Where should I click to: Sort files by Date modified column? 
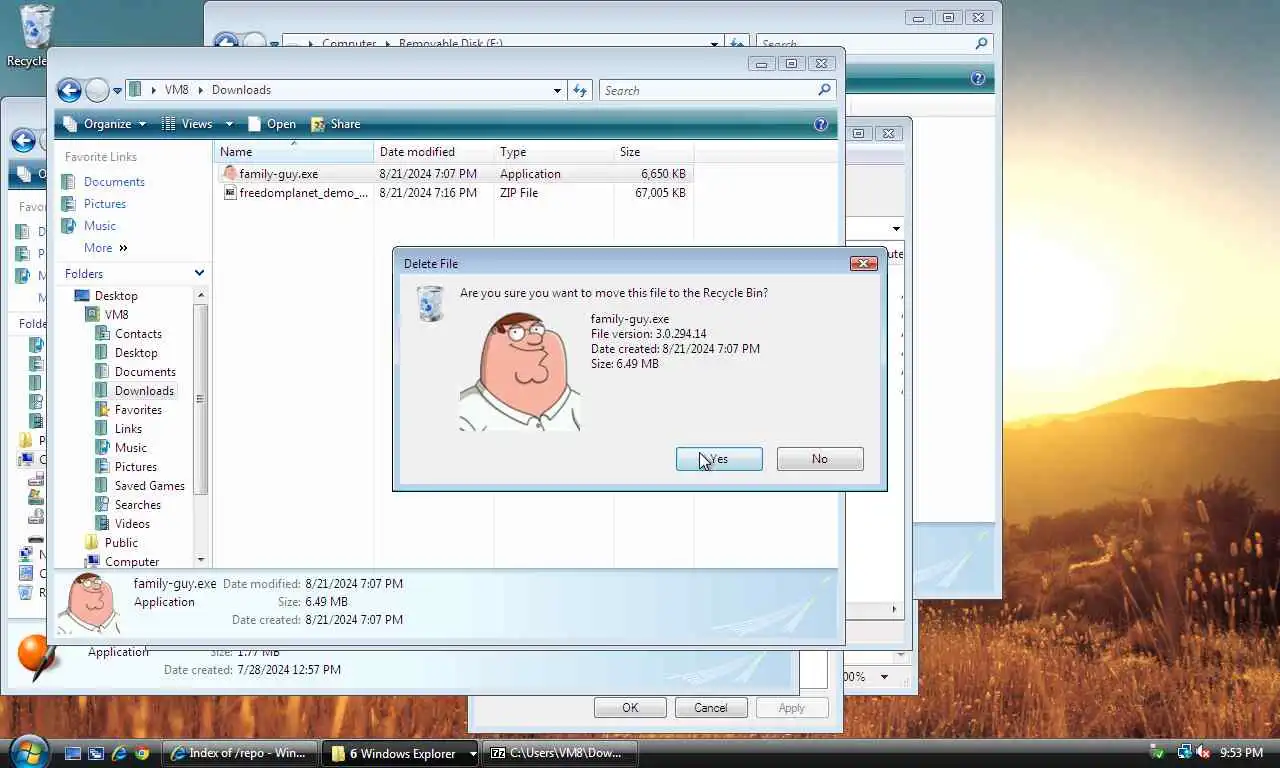[x=434, y=152]
